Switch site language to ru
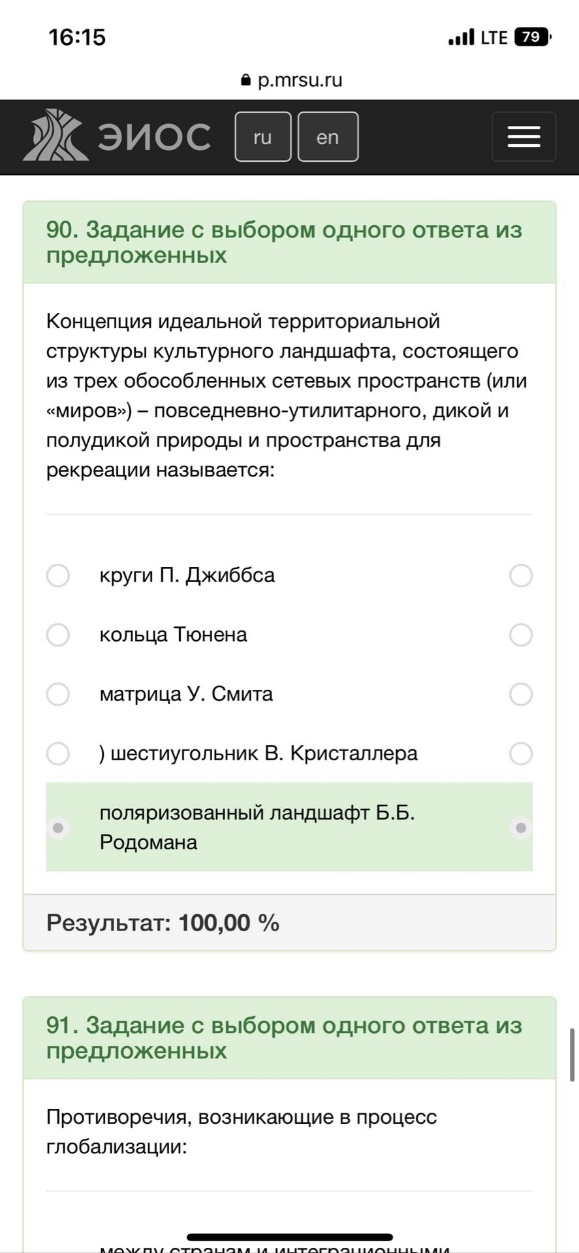Viewport: 579px width, 1253px height. [x=263, y=137]
